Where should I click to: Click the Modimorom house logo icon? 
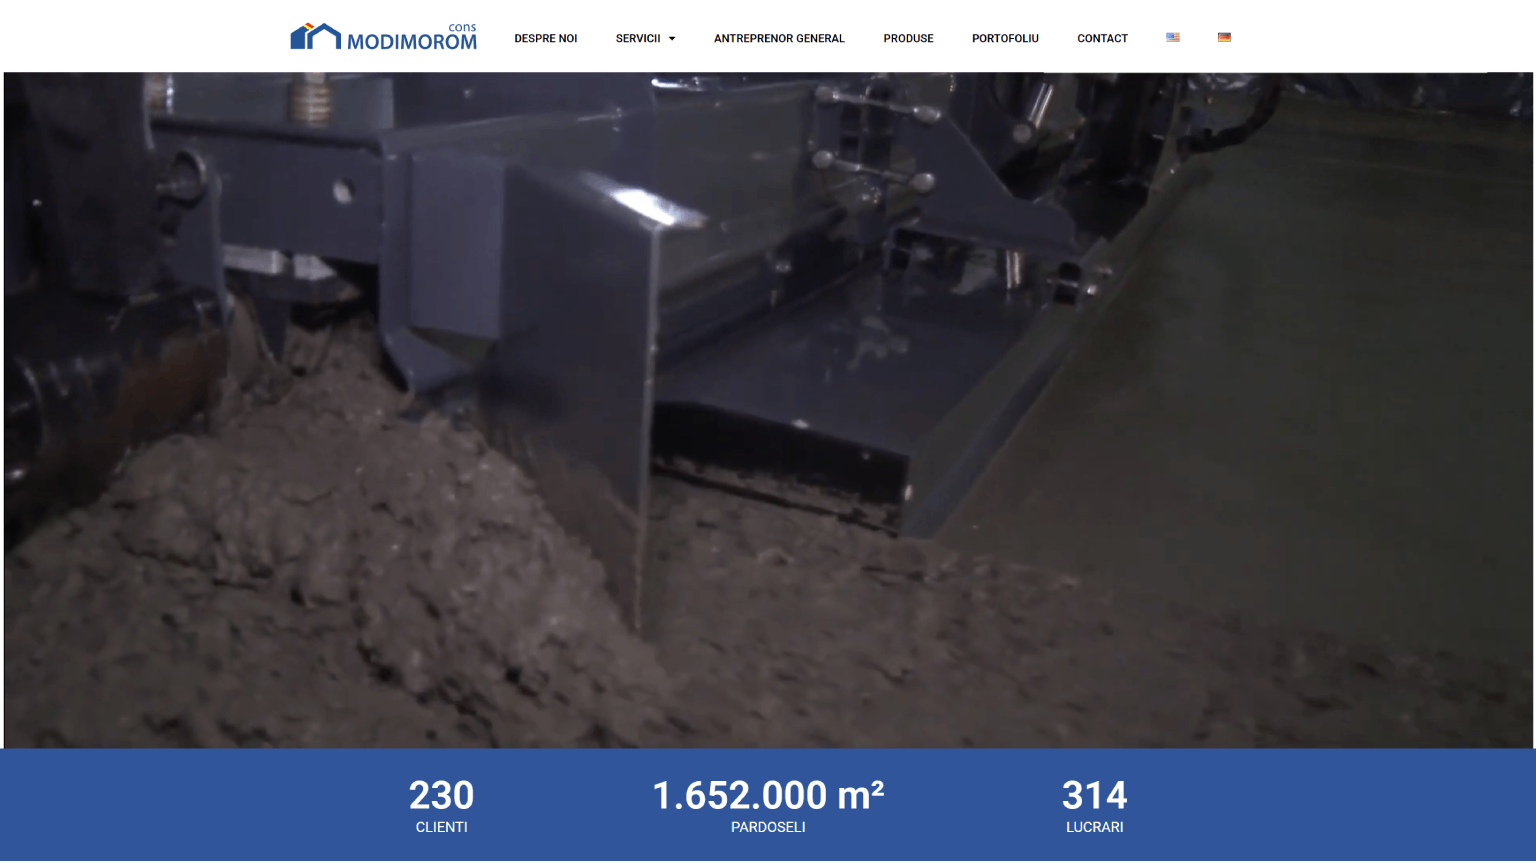point(315,37)
